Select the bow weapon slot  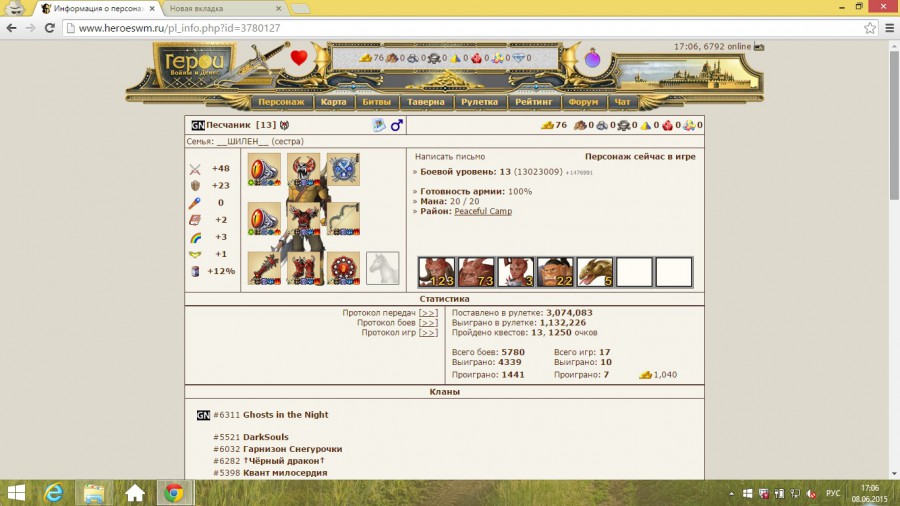point(343,219)
